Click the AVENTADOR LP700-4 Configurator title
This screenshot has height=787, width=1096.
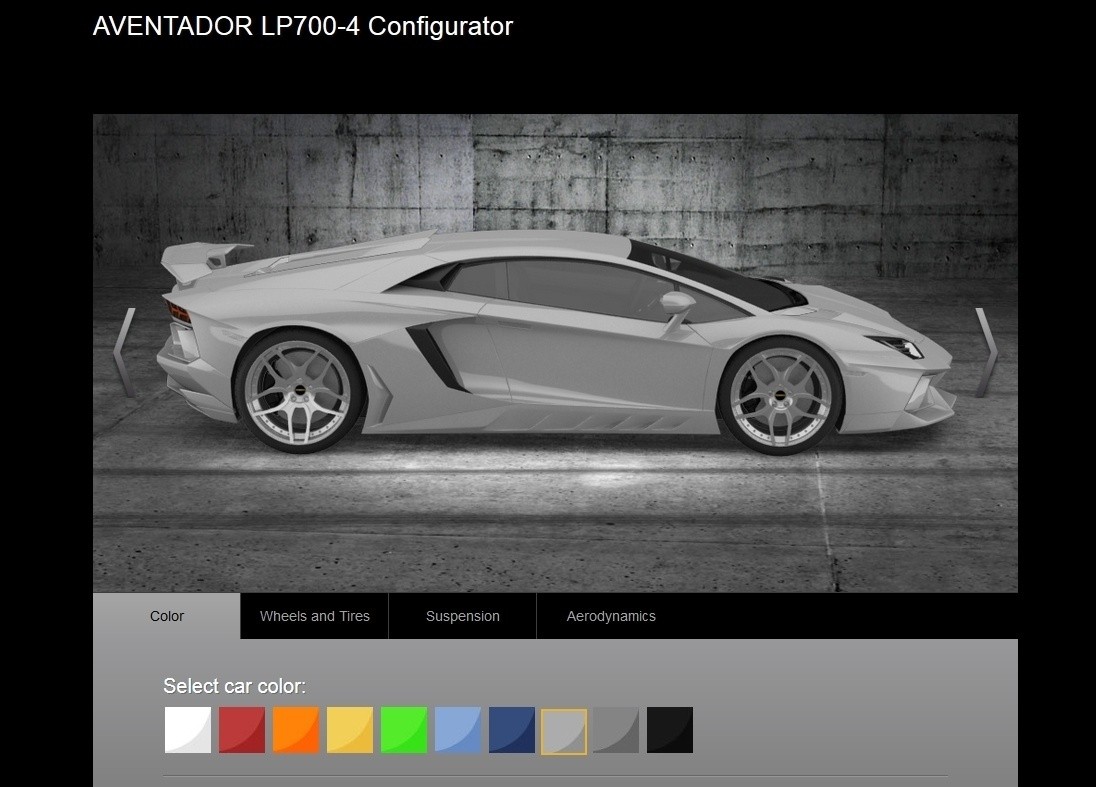tap(303, 27)
